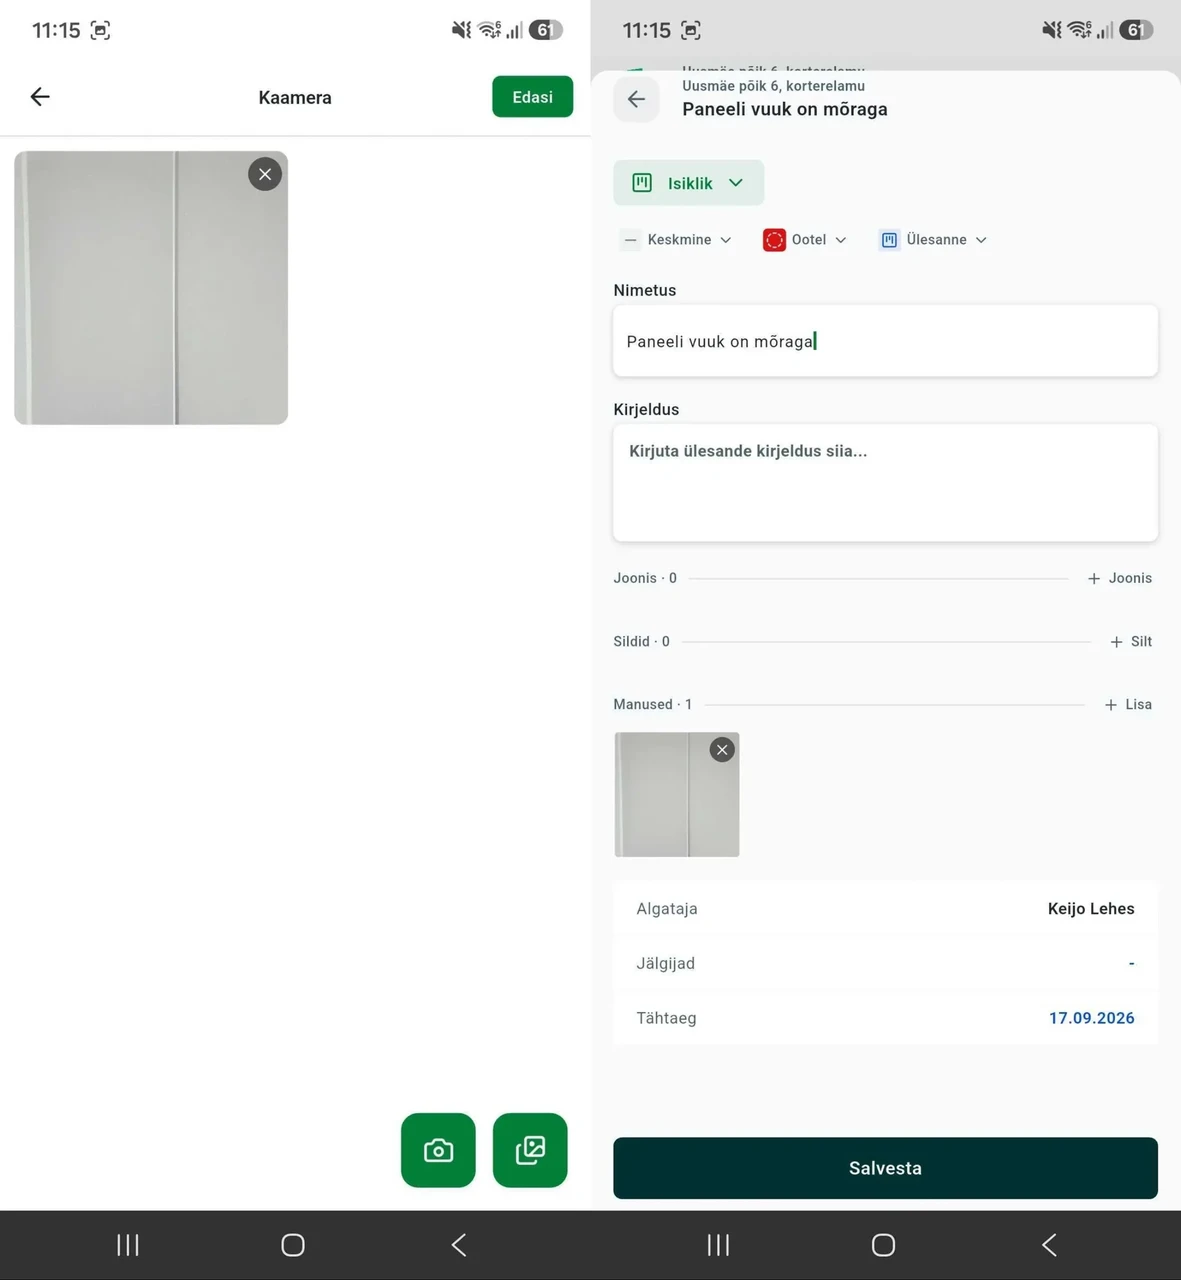
Task: Open the Ülesanne type dropdown
Action: (x=933, y=240)
